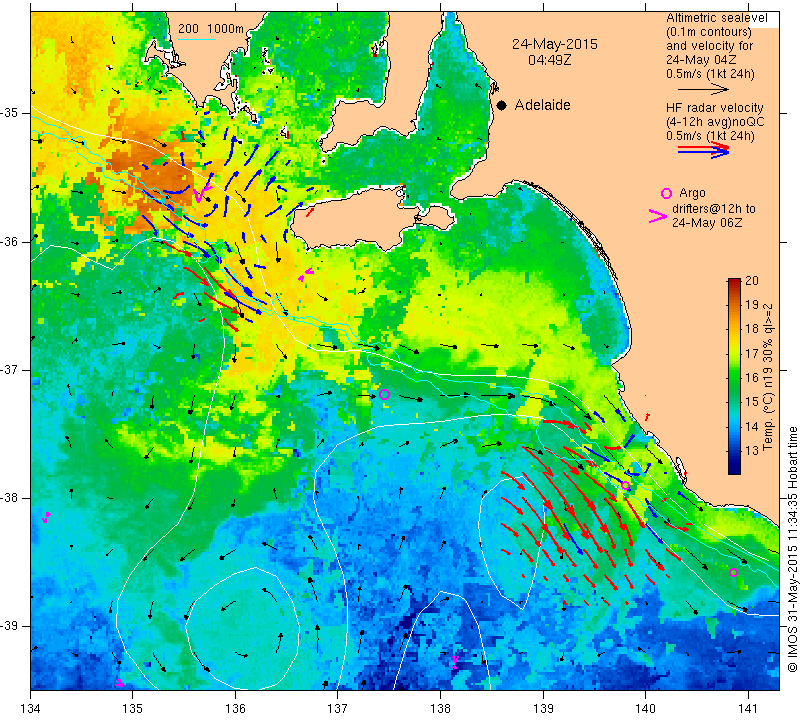Click the magenta drifter marker near 134.9E, 39.4S

tap(119, 683)
